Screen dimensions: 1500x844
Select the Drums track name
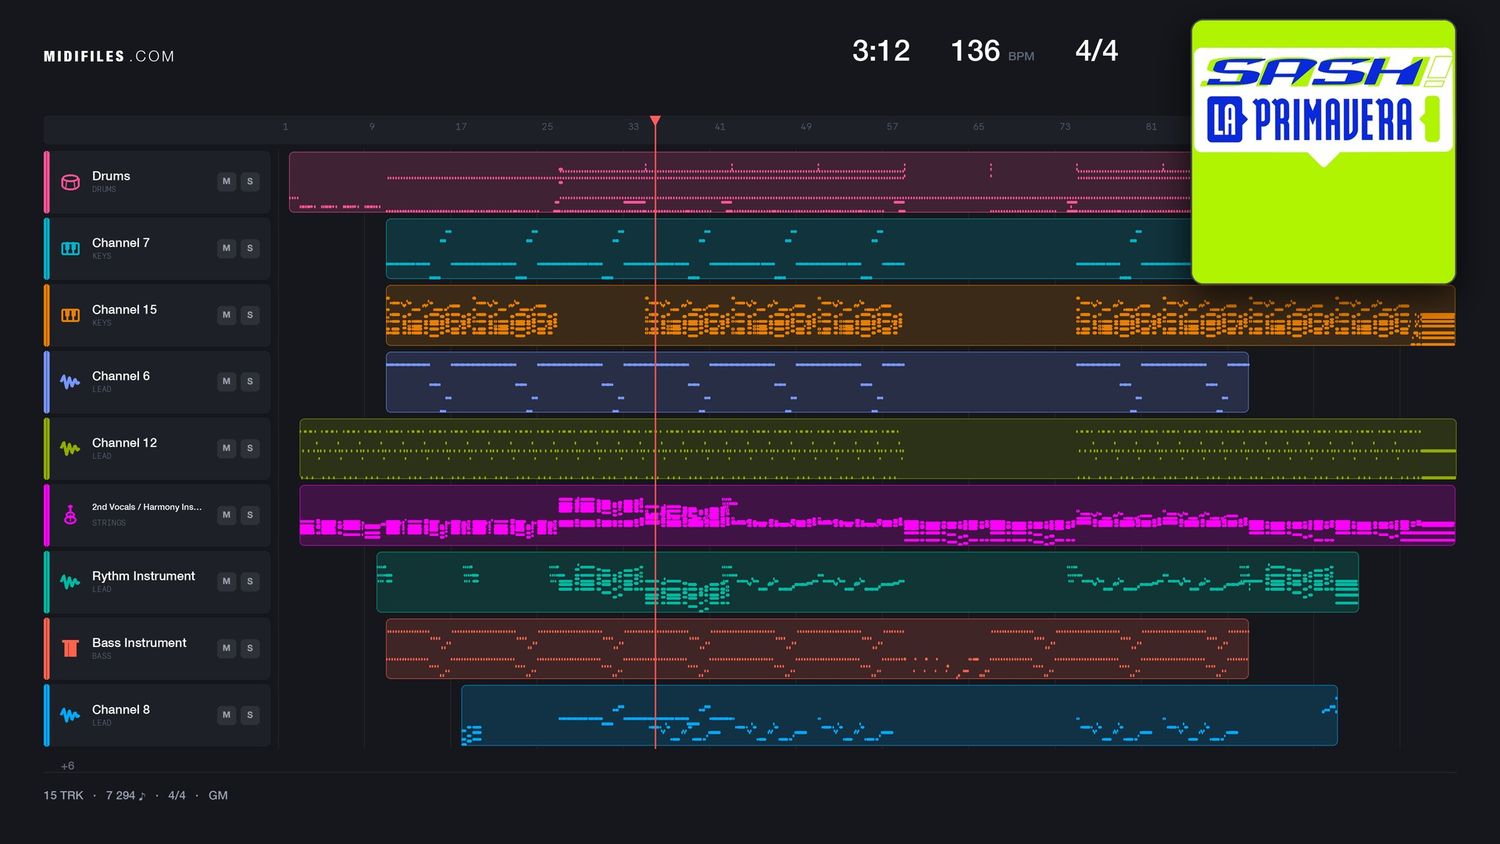[x=111, y=176]
